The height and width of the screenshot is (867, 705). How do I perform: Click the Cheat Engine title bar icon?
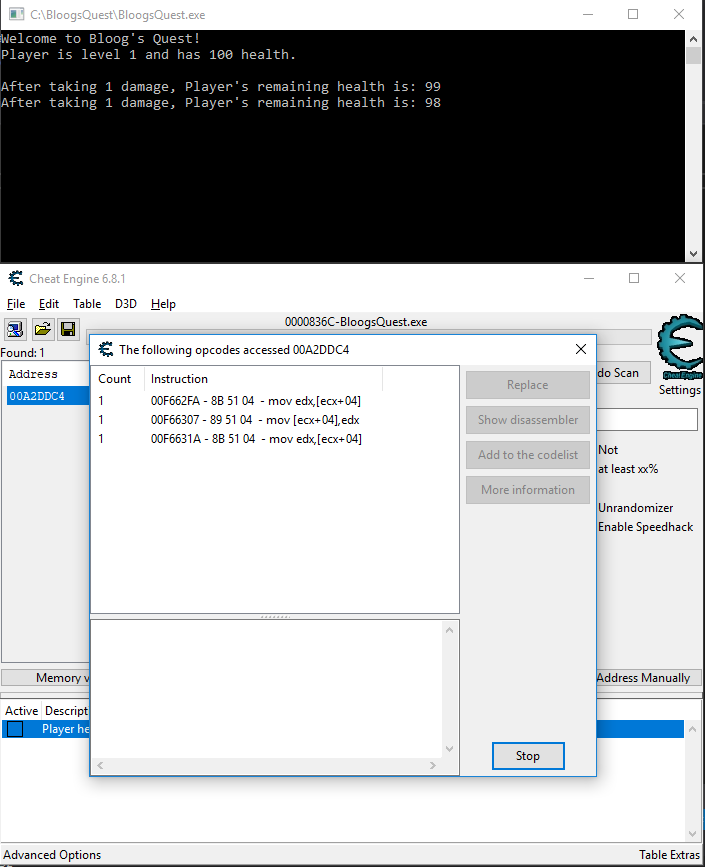tap(16, 278)
